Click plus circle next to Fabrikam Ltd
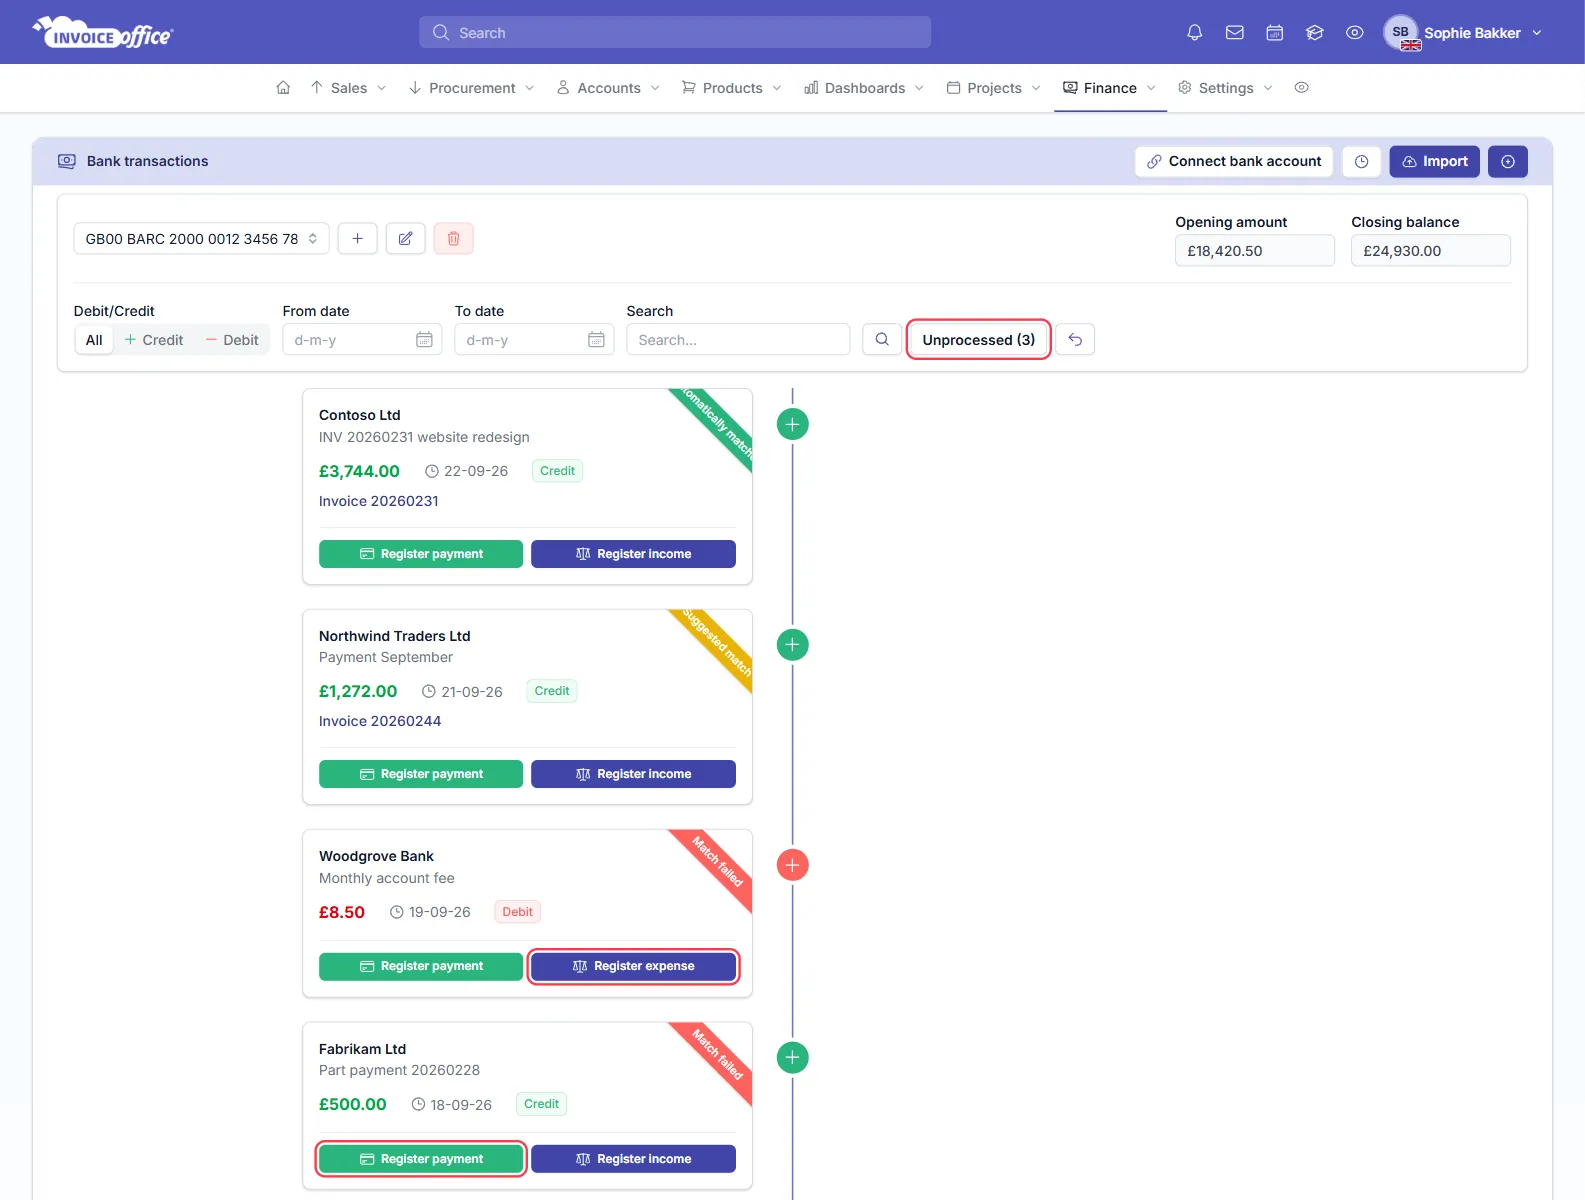The width and height of the screenshot is (1585, 1200). tap(792, 1058)
